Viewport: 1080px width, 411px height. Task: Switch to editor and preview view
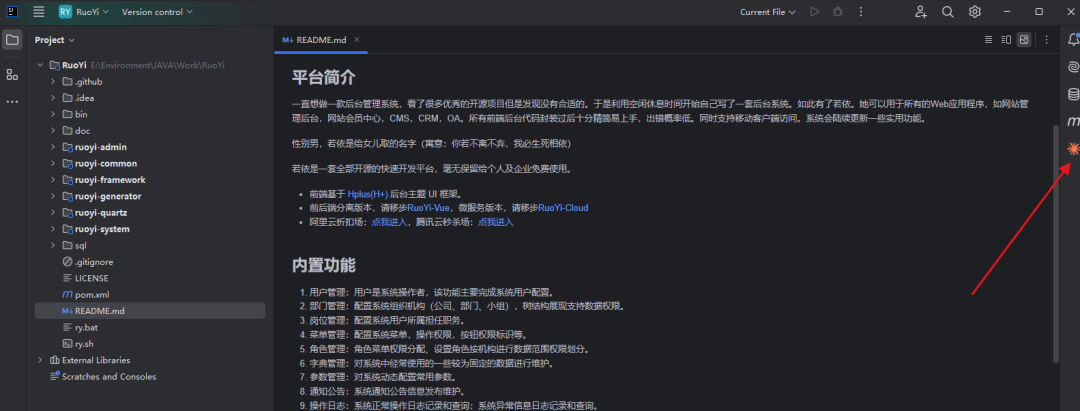(1006, 40)
